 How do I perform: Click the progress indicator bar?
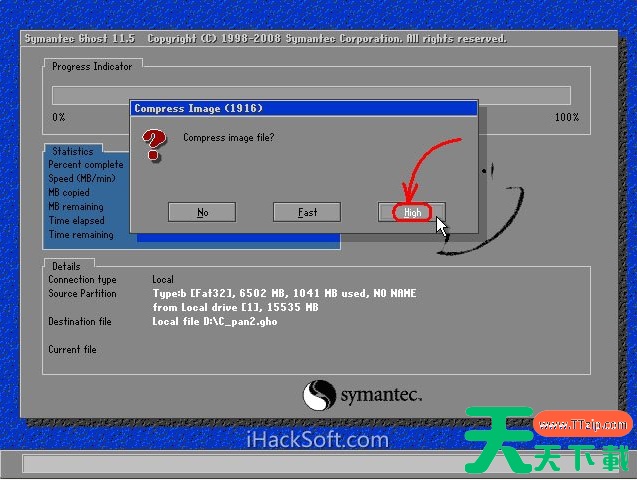tap(311, 95)
